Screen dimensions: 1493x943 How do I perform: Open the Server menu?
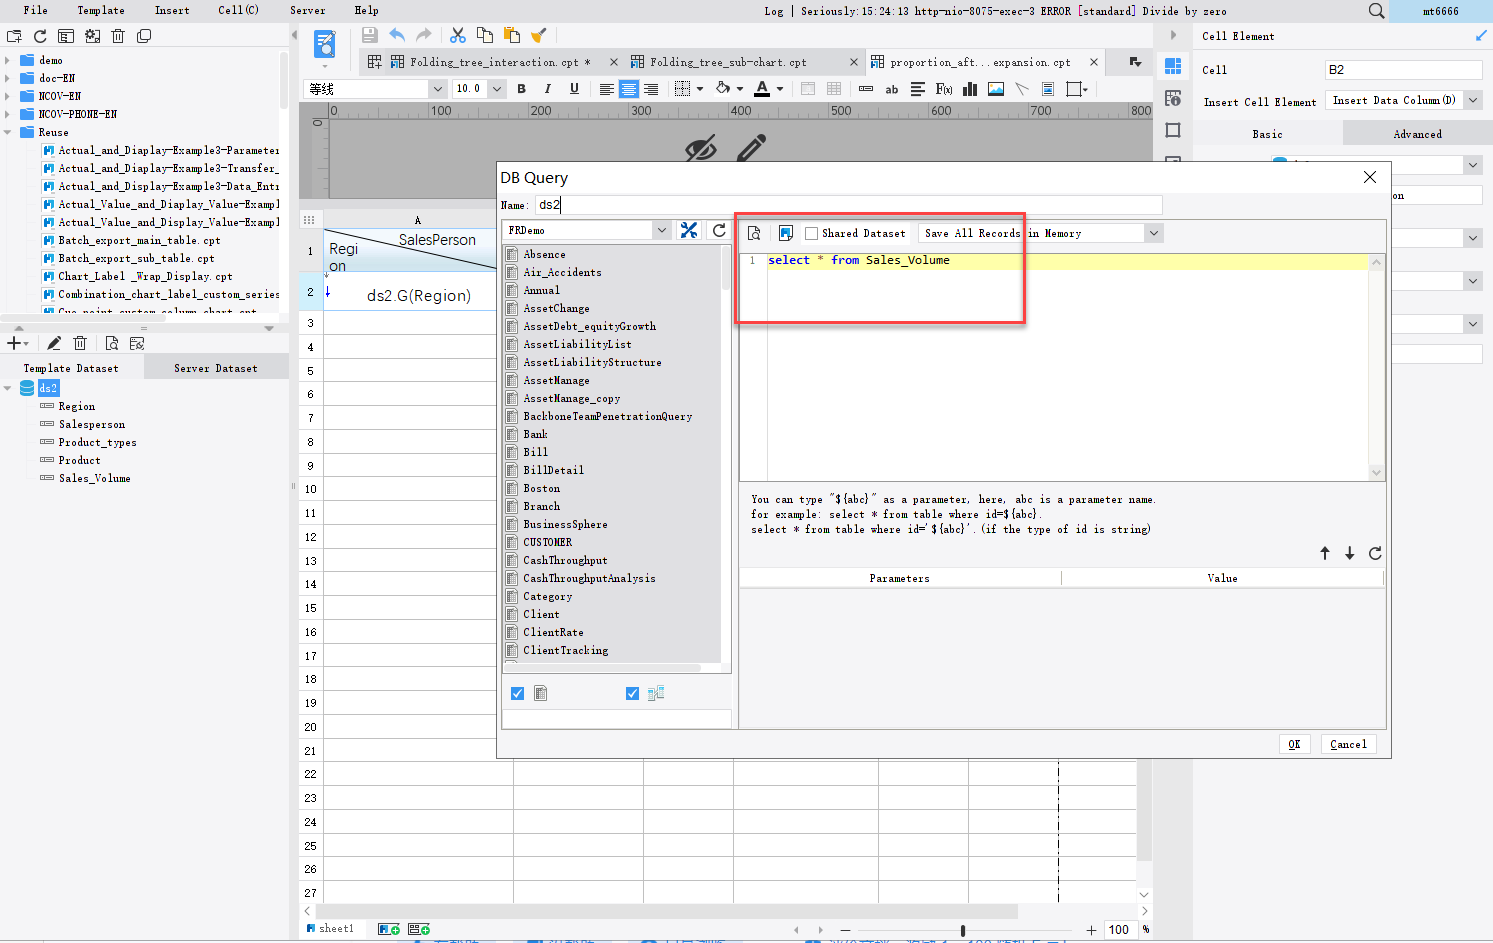pyautogui.click(x=307, y=10)
